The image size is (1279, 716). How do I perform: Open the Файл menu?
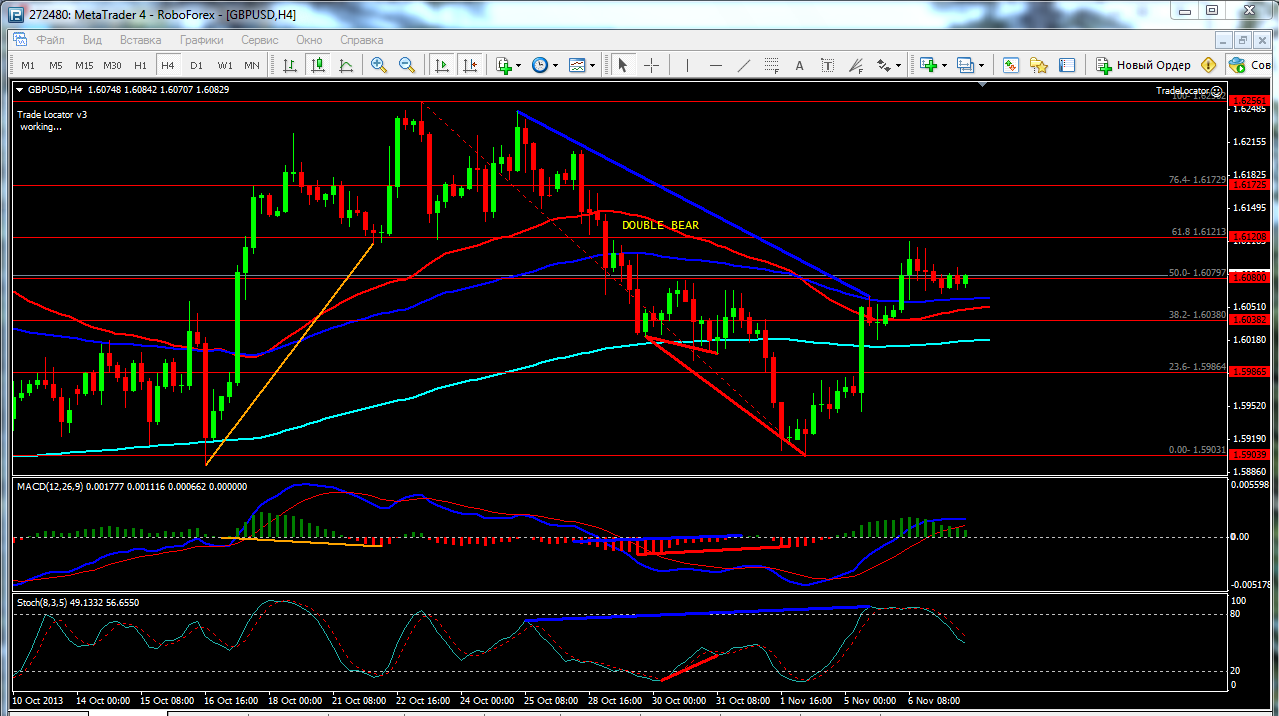50,40
